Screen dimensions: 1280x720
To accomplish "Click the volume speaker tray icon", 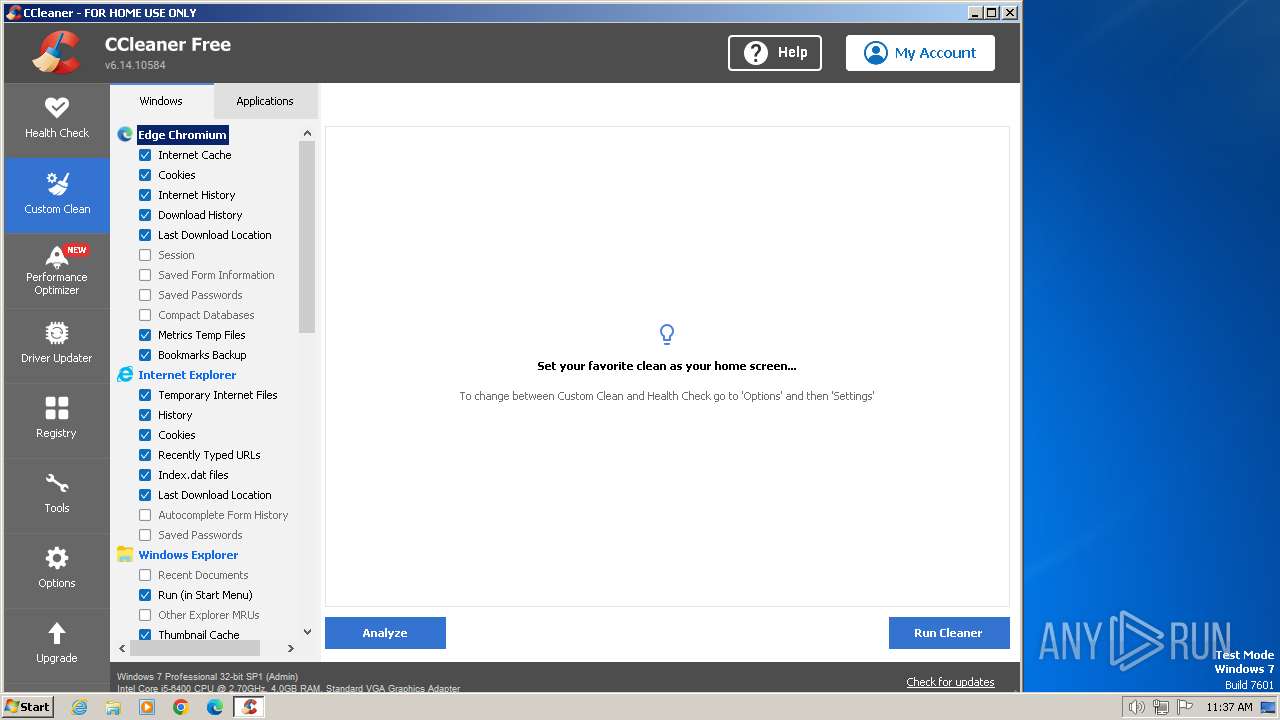I will point(1136,707).
